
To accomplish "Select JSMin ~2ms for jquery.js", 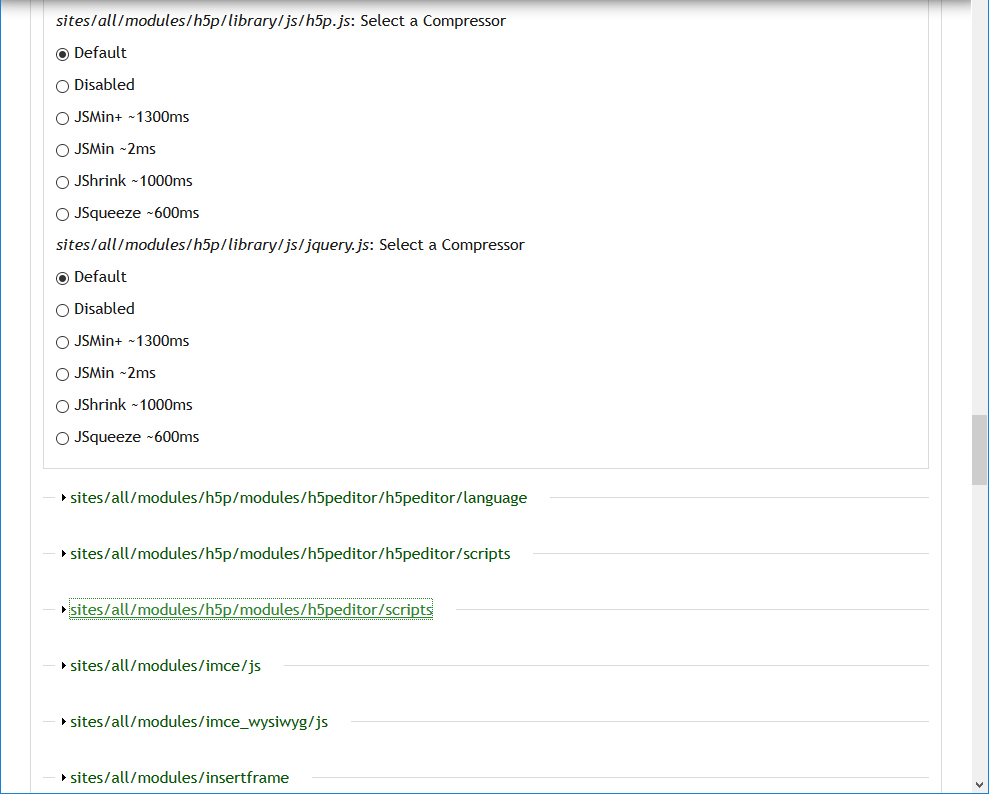I will [x=62, y=374].
